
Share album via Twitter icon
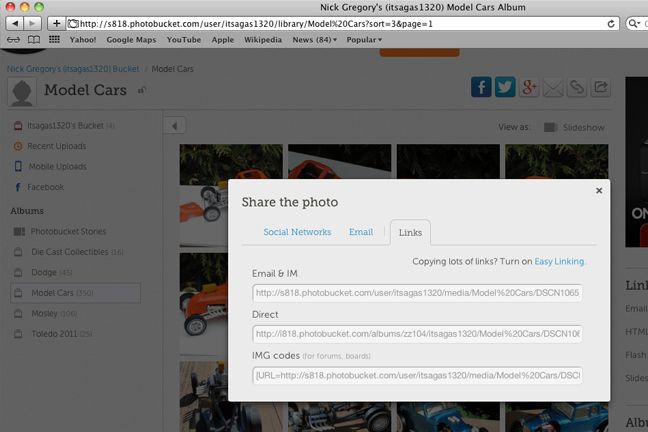pos(506,88)
